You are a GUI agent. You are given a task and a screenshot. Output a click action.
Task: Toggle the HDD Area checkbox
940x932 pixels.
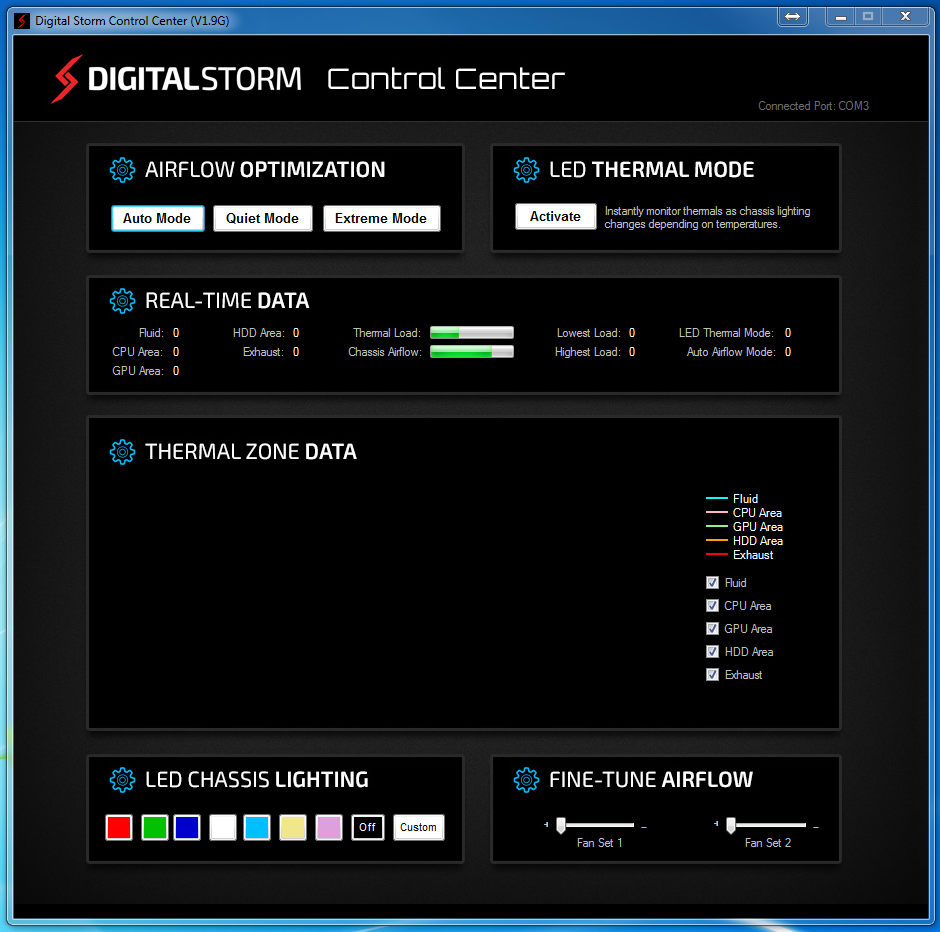coord(712,651)
